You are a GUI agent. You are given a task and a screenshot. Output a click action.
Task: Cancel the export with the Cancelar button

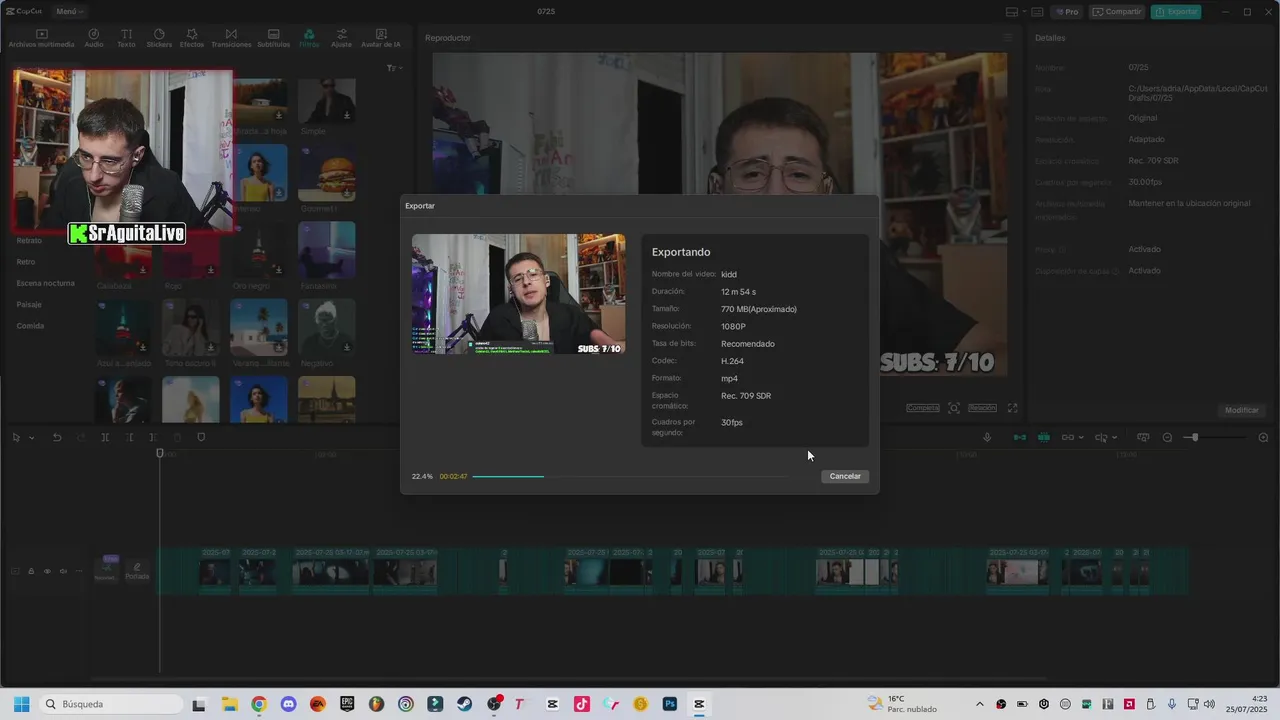pyautogui.click(x=845, y=476)
